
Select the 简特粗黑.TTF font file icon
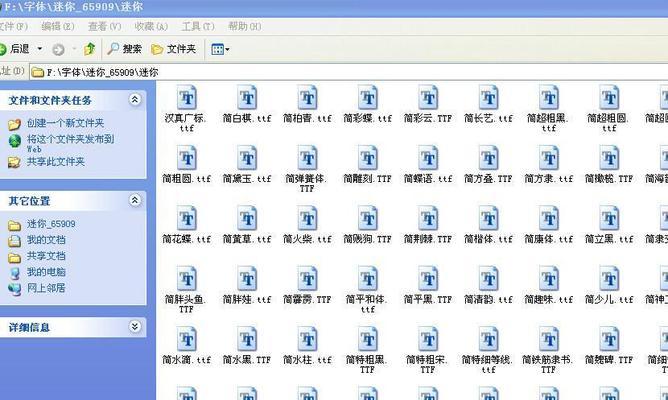368,340
